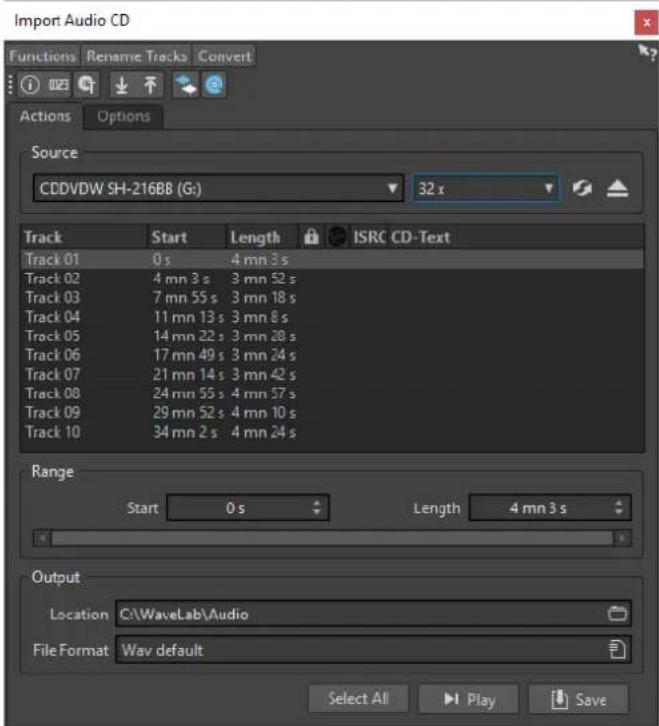Viewport: 659px width, 726px height.
Task: Click the 34 mn 2 s start value
Action: 185,432
